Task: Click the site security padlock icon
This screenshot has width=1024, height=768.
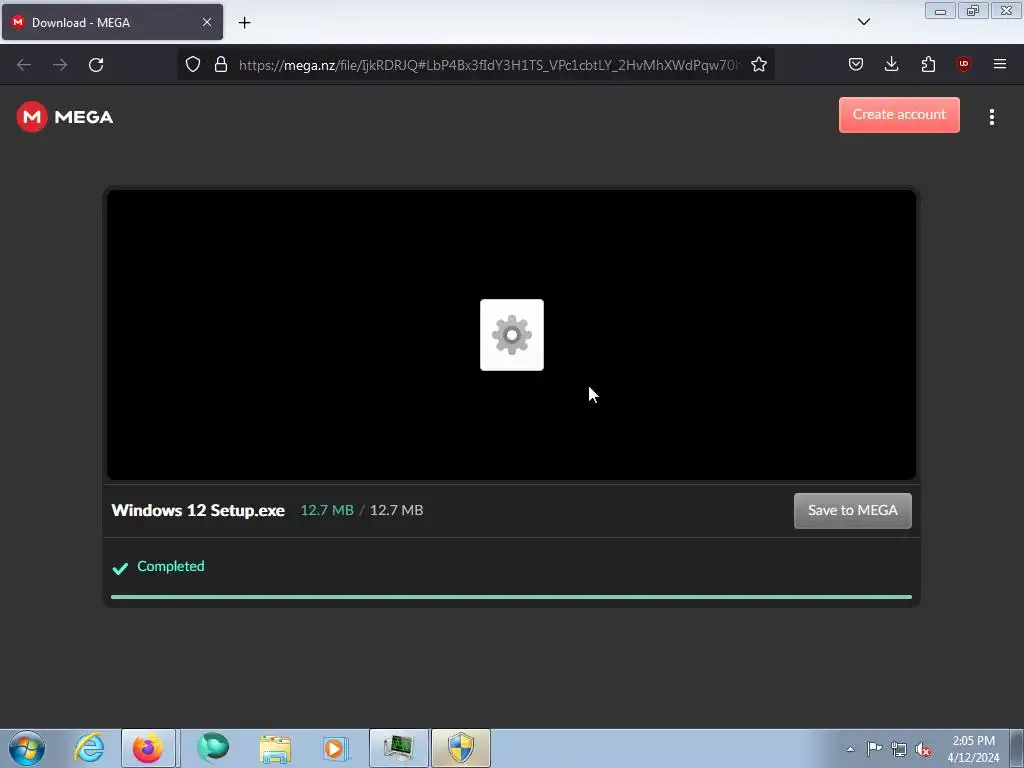Action: 221,64
